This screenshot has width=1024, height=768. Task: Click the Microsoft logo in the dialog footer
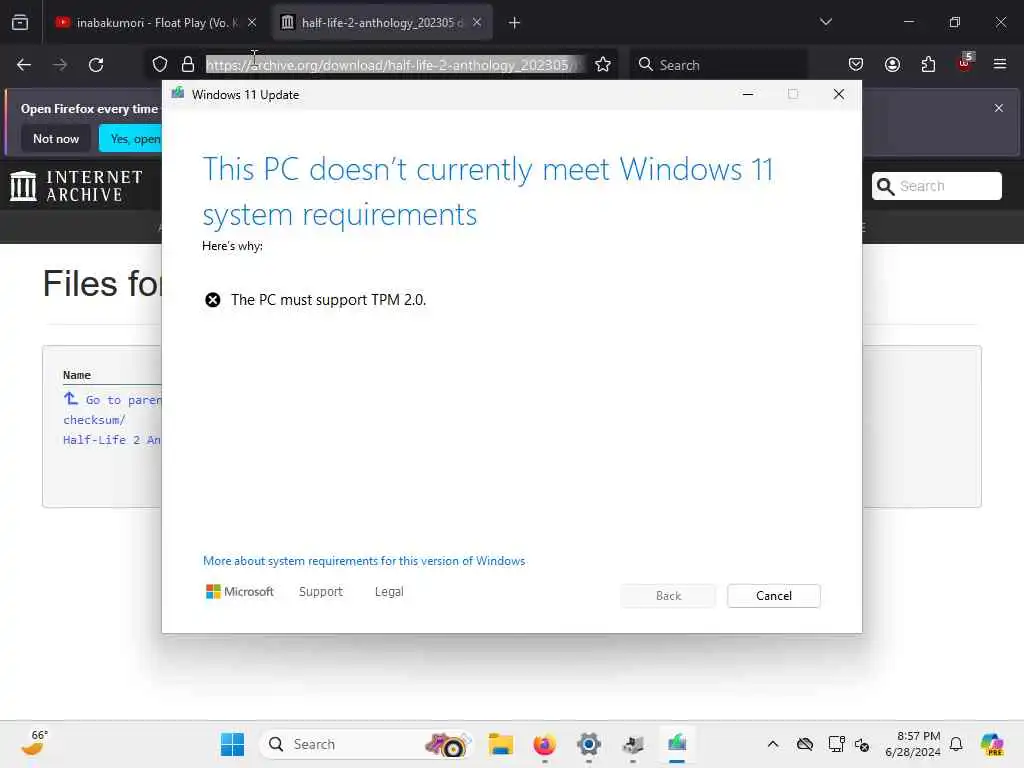point(240,592)
